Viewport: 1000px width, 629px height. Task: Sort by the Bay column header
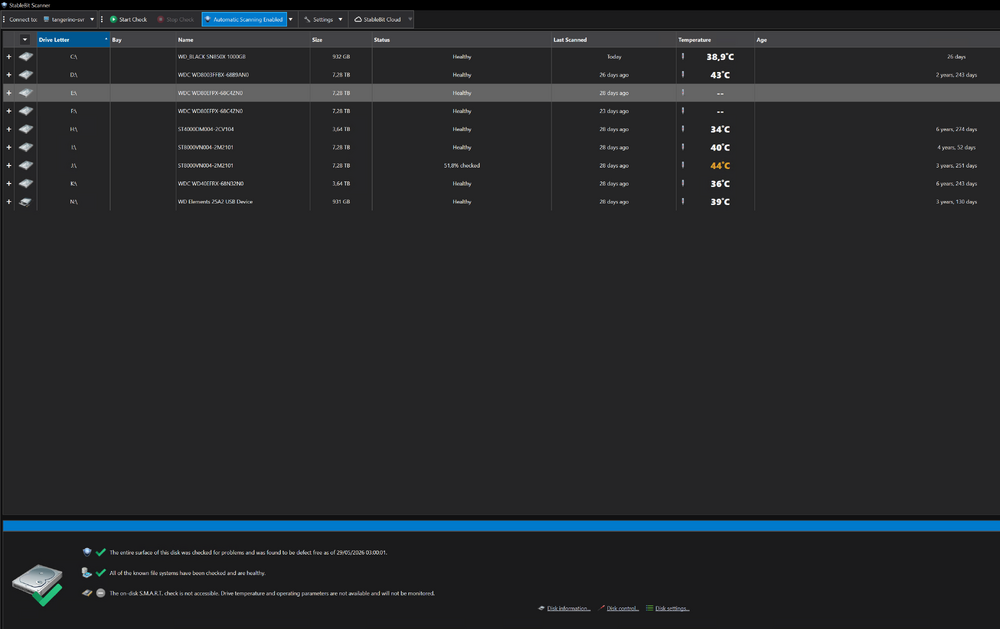143,40
